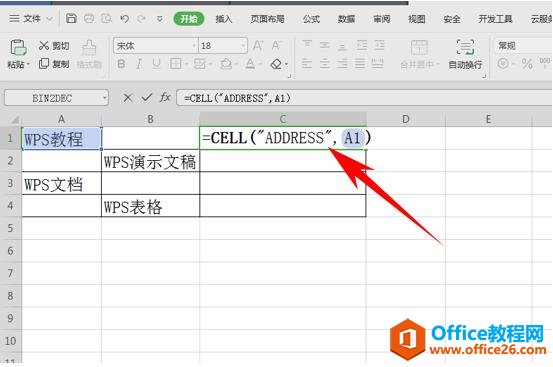Click the Borders grid icon
This screenshot has width=553, height=367.
click(175, 64)
